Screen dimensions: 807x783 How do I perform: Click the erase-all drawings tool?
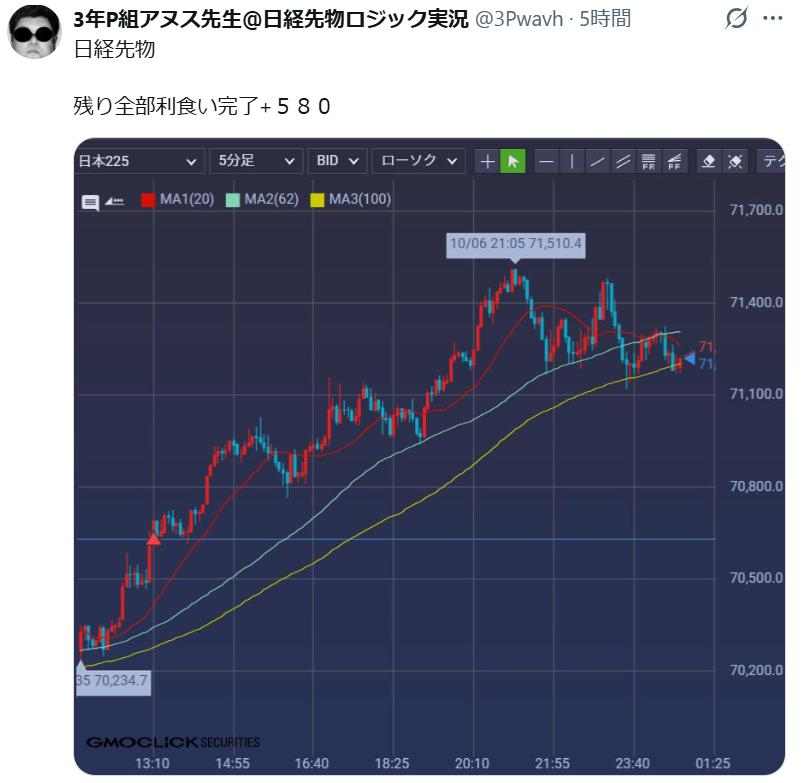pos(735,162)
